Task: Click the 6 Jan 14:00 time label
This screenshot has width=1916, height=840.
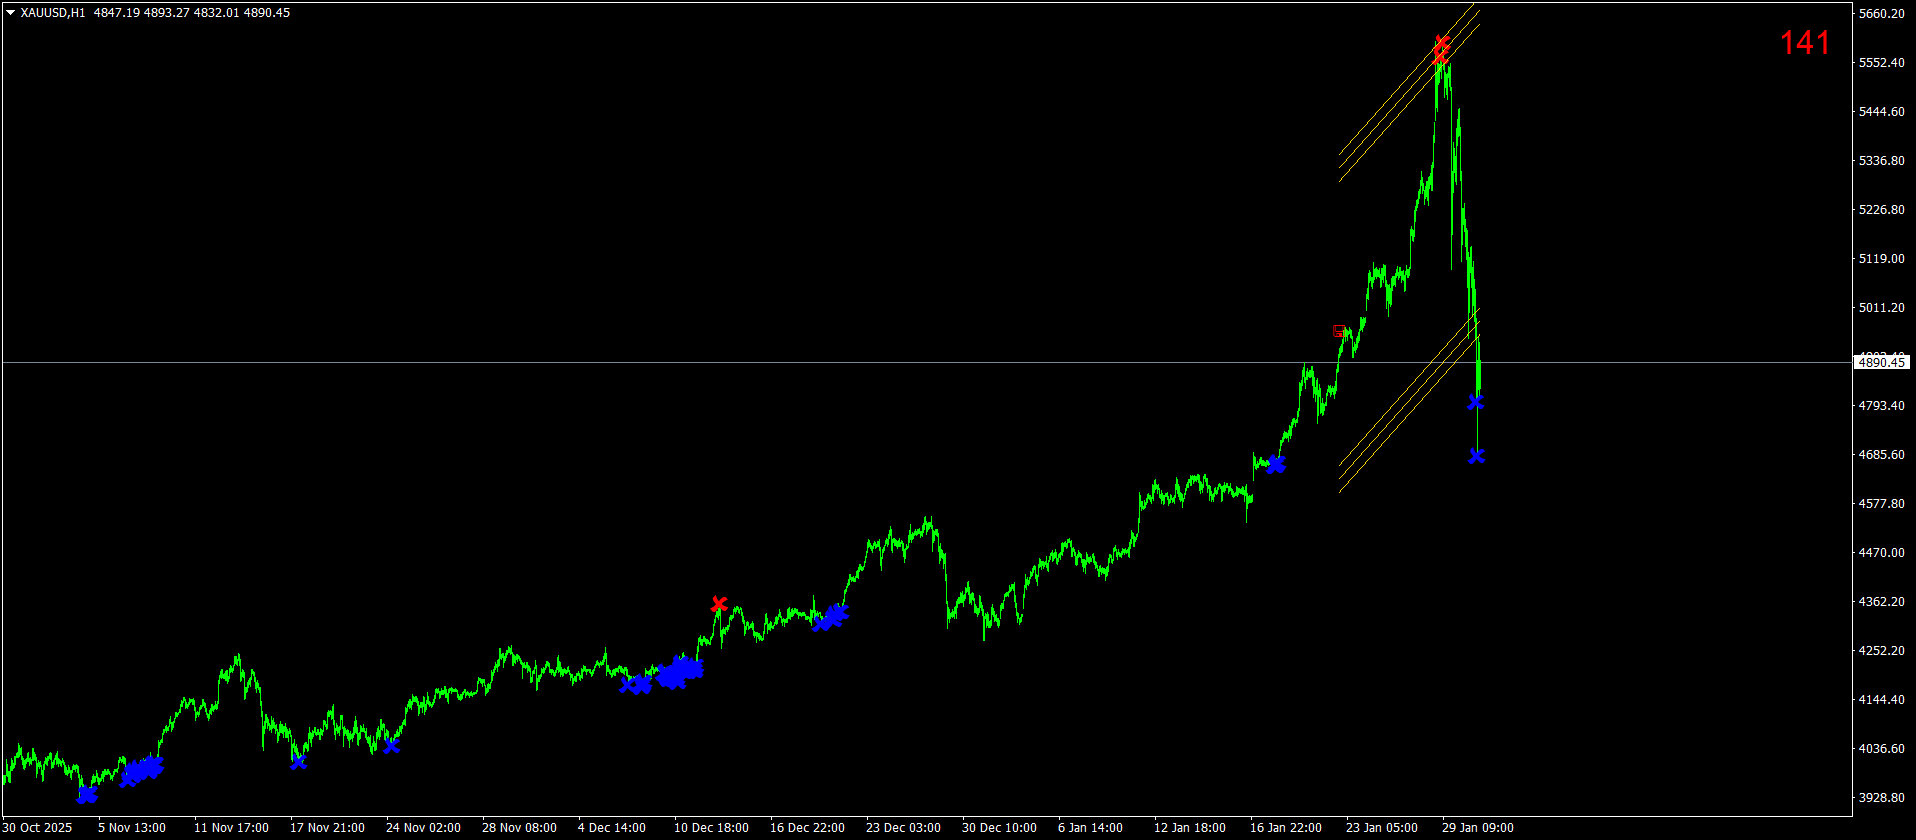Action: pos(1090,828)
